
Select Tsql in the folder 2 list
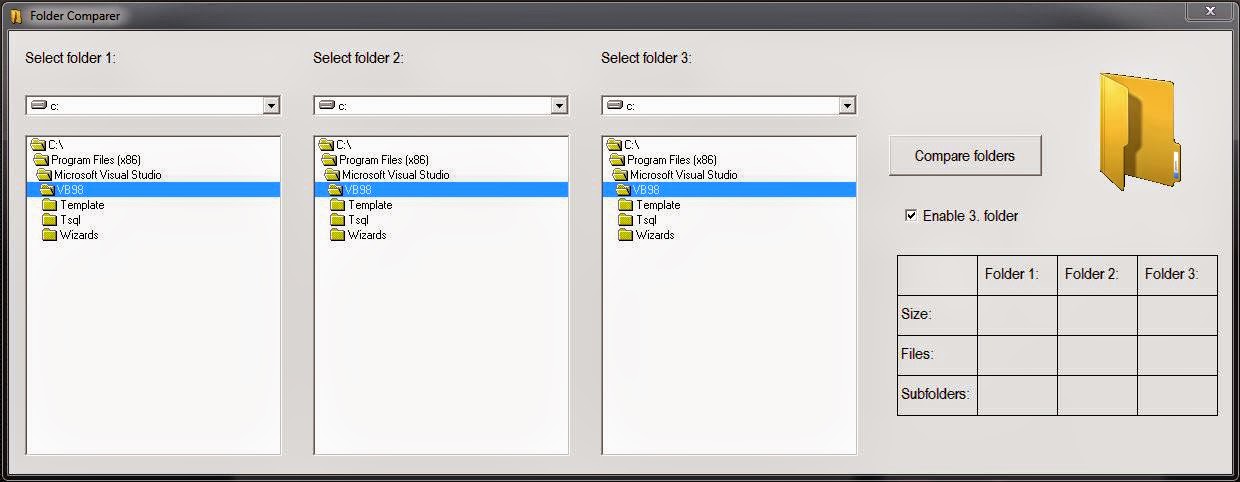point(358,220)
